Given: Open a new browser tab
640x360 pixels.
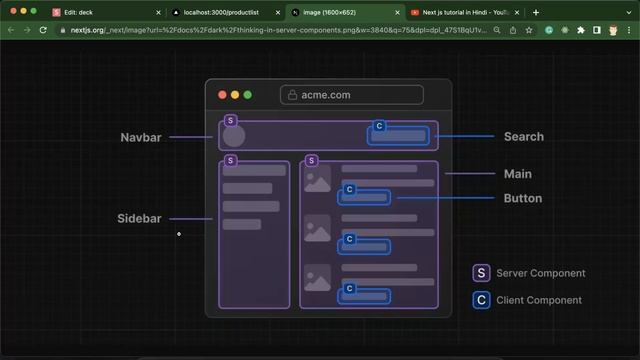Looking at the screenshot, I should 536,13.
